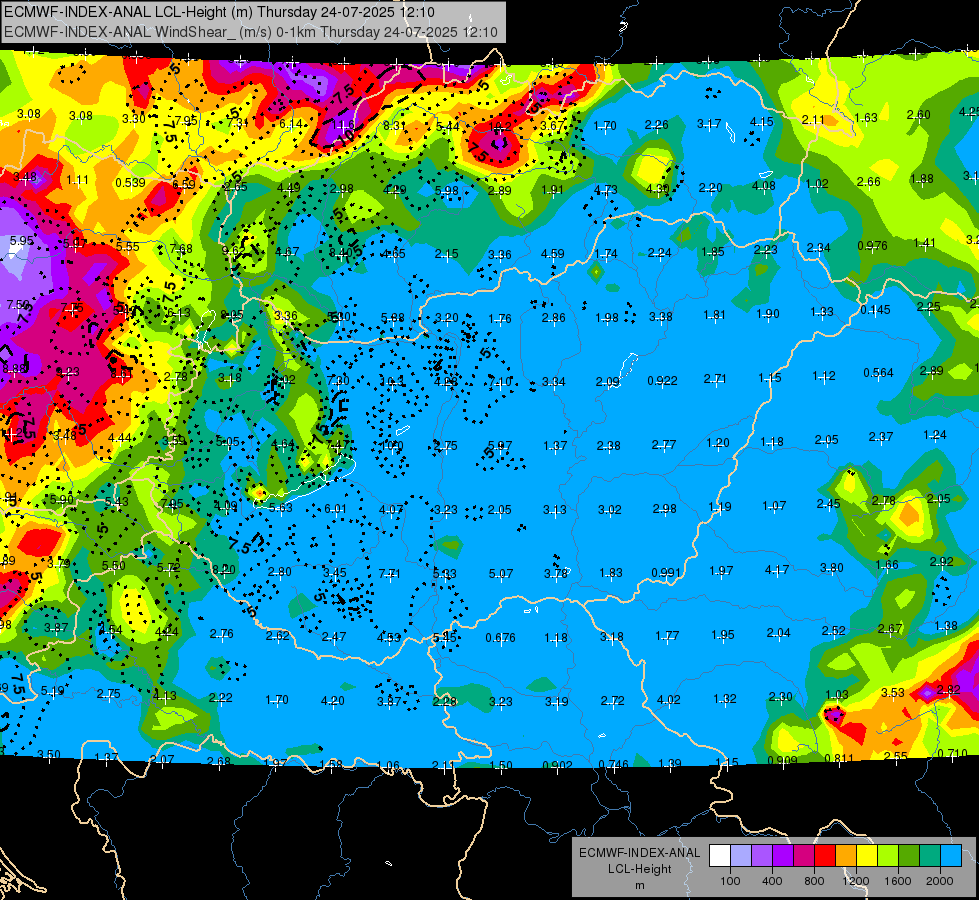Click the wind shear value 2.60
979x900 pixels.
(x=918, y=114)
